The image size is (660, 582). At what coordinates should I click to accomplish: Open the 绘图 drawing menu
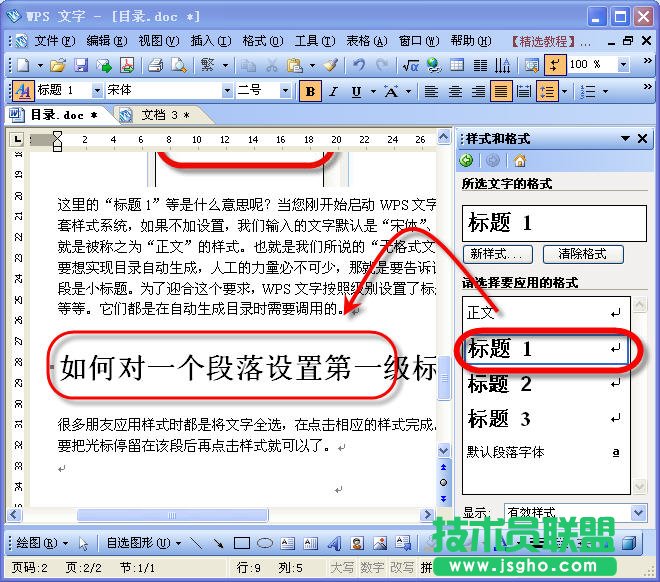click(x=42, y=543)
